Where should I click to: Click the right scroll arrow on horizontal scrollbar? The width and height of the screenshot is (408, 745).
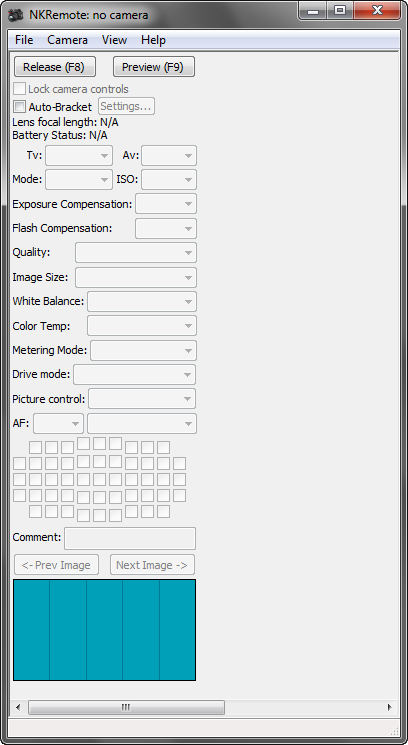(x=390, y=707)
